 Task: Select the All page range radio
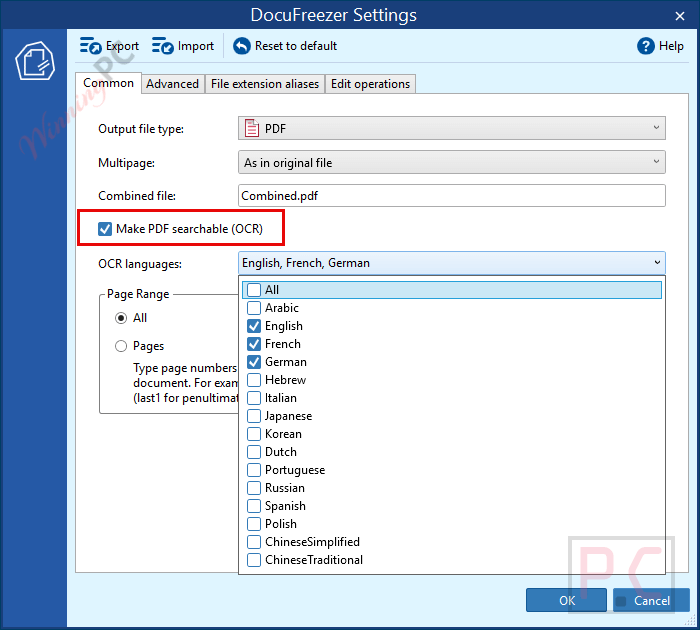coord(121,318)
